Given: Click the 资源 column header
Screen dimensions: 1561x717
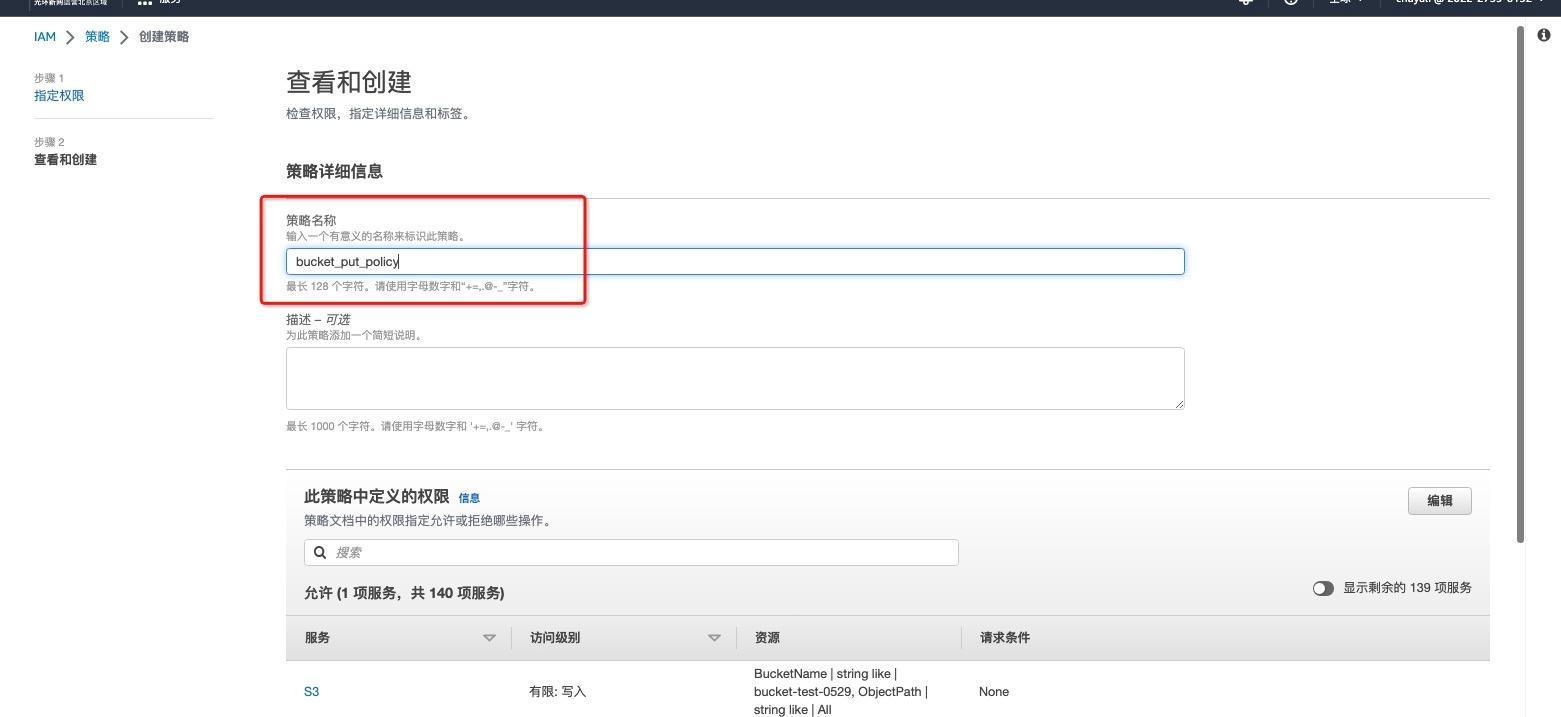Looking at the screenshot, I should point(767,638).
